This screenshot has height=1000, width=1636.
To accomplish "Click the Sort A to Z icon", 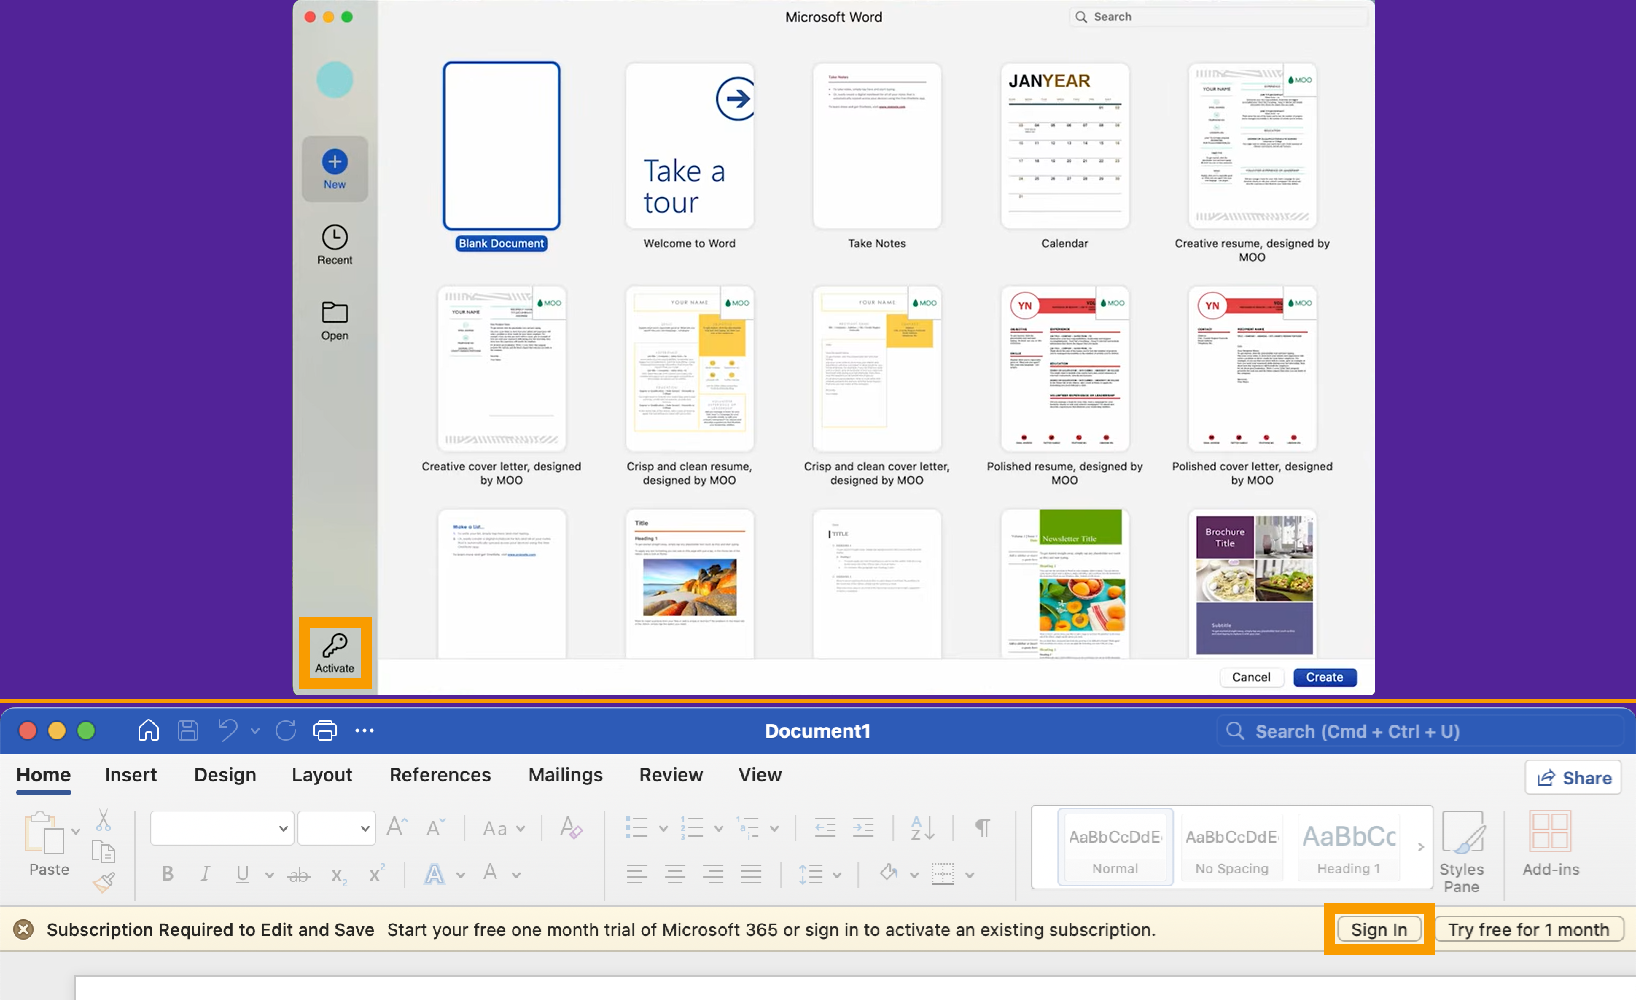I will 922,827.
